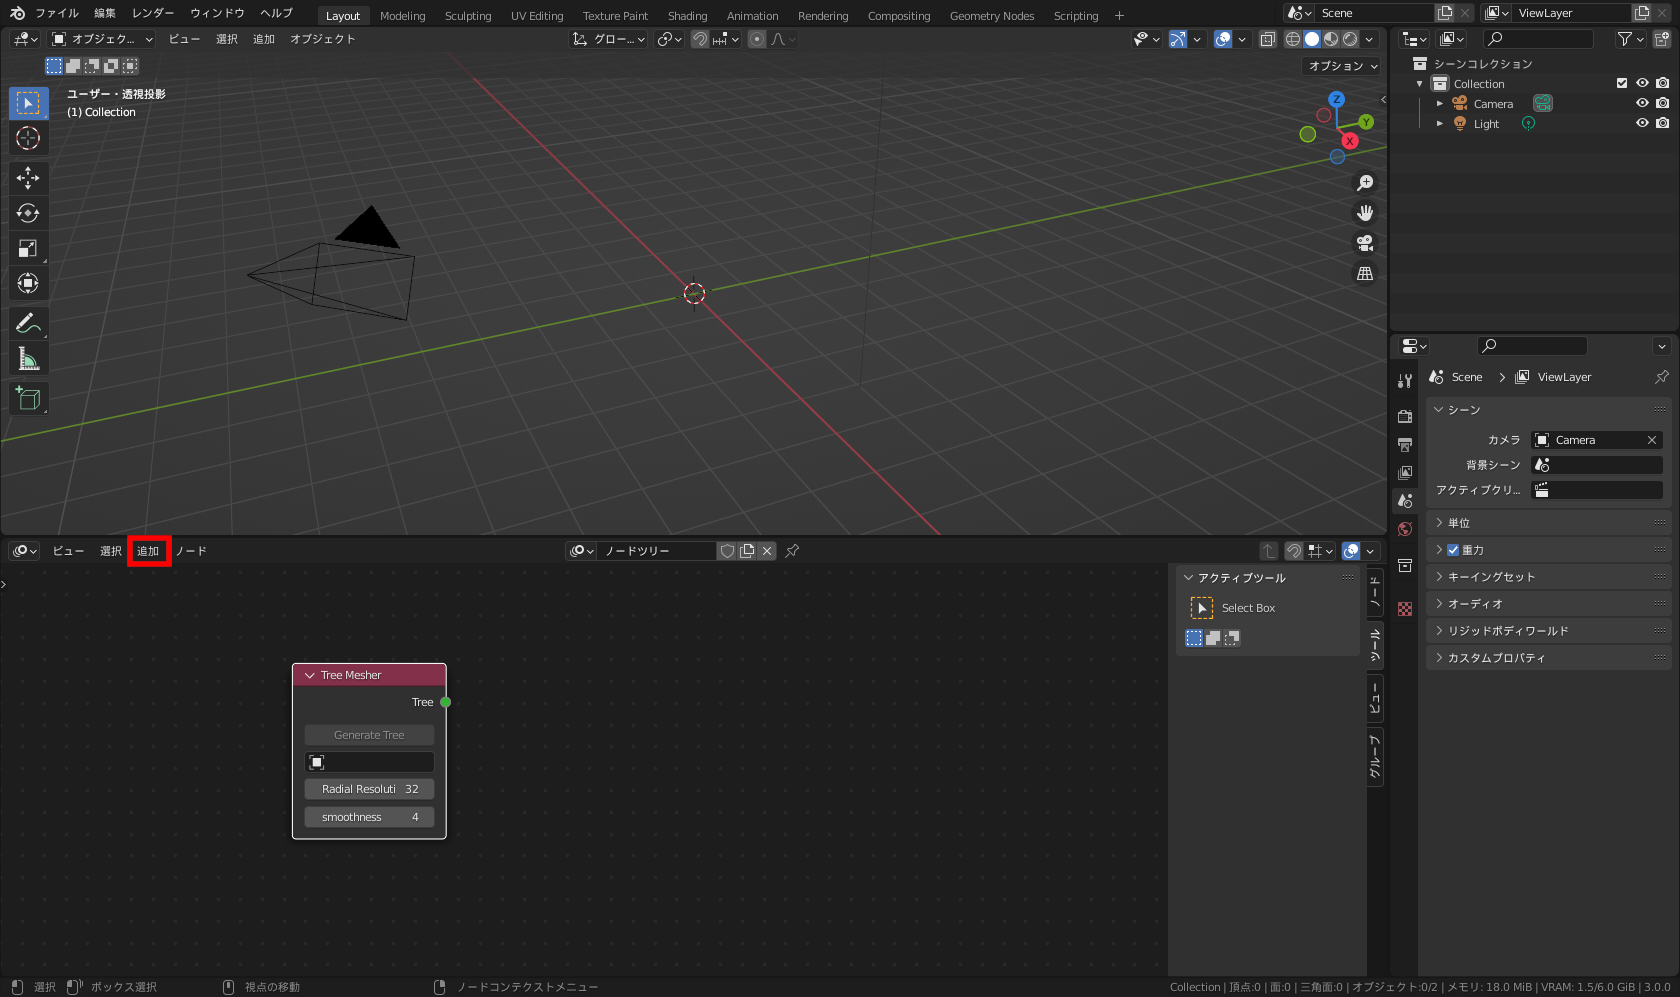Open the オブジェクト mode dropdown
The width and height of the screenshot is (1680, 997).
[103, 39]
